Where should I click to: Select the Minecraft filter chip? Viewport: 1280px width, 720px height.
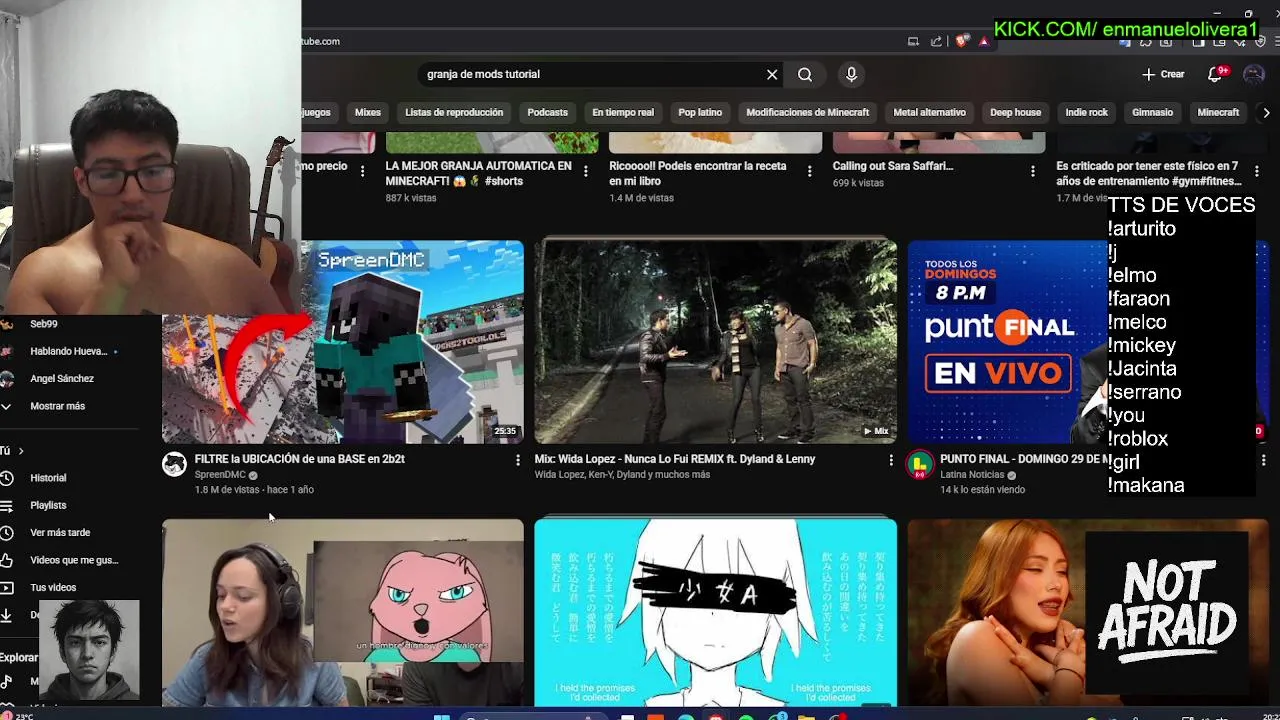pos(1218,112)
